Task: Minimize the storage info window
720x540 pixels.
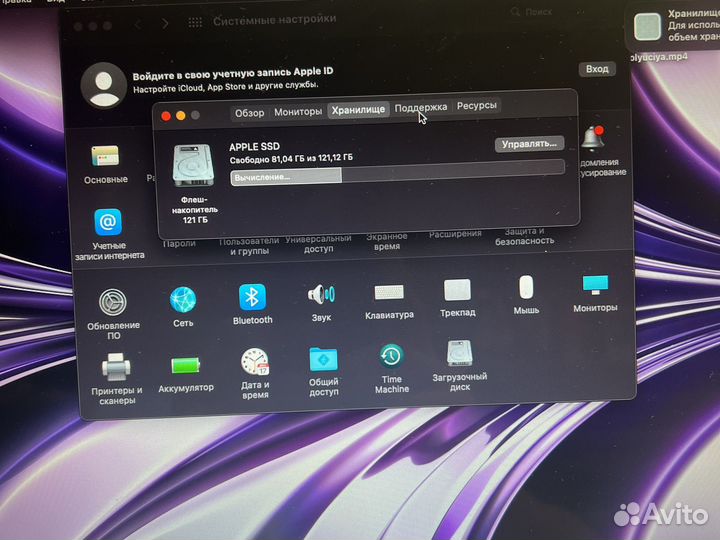Action: (181, 116)
